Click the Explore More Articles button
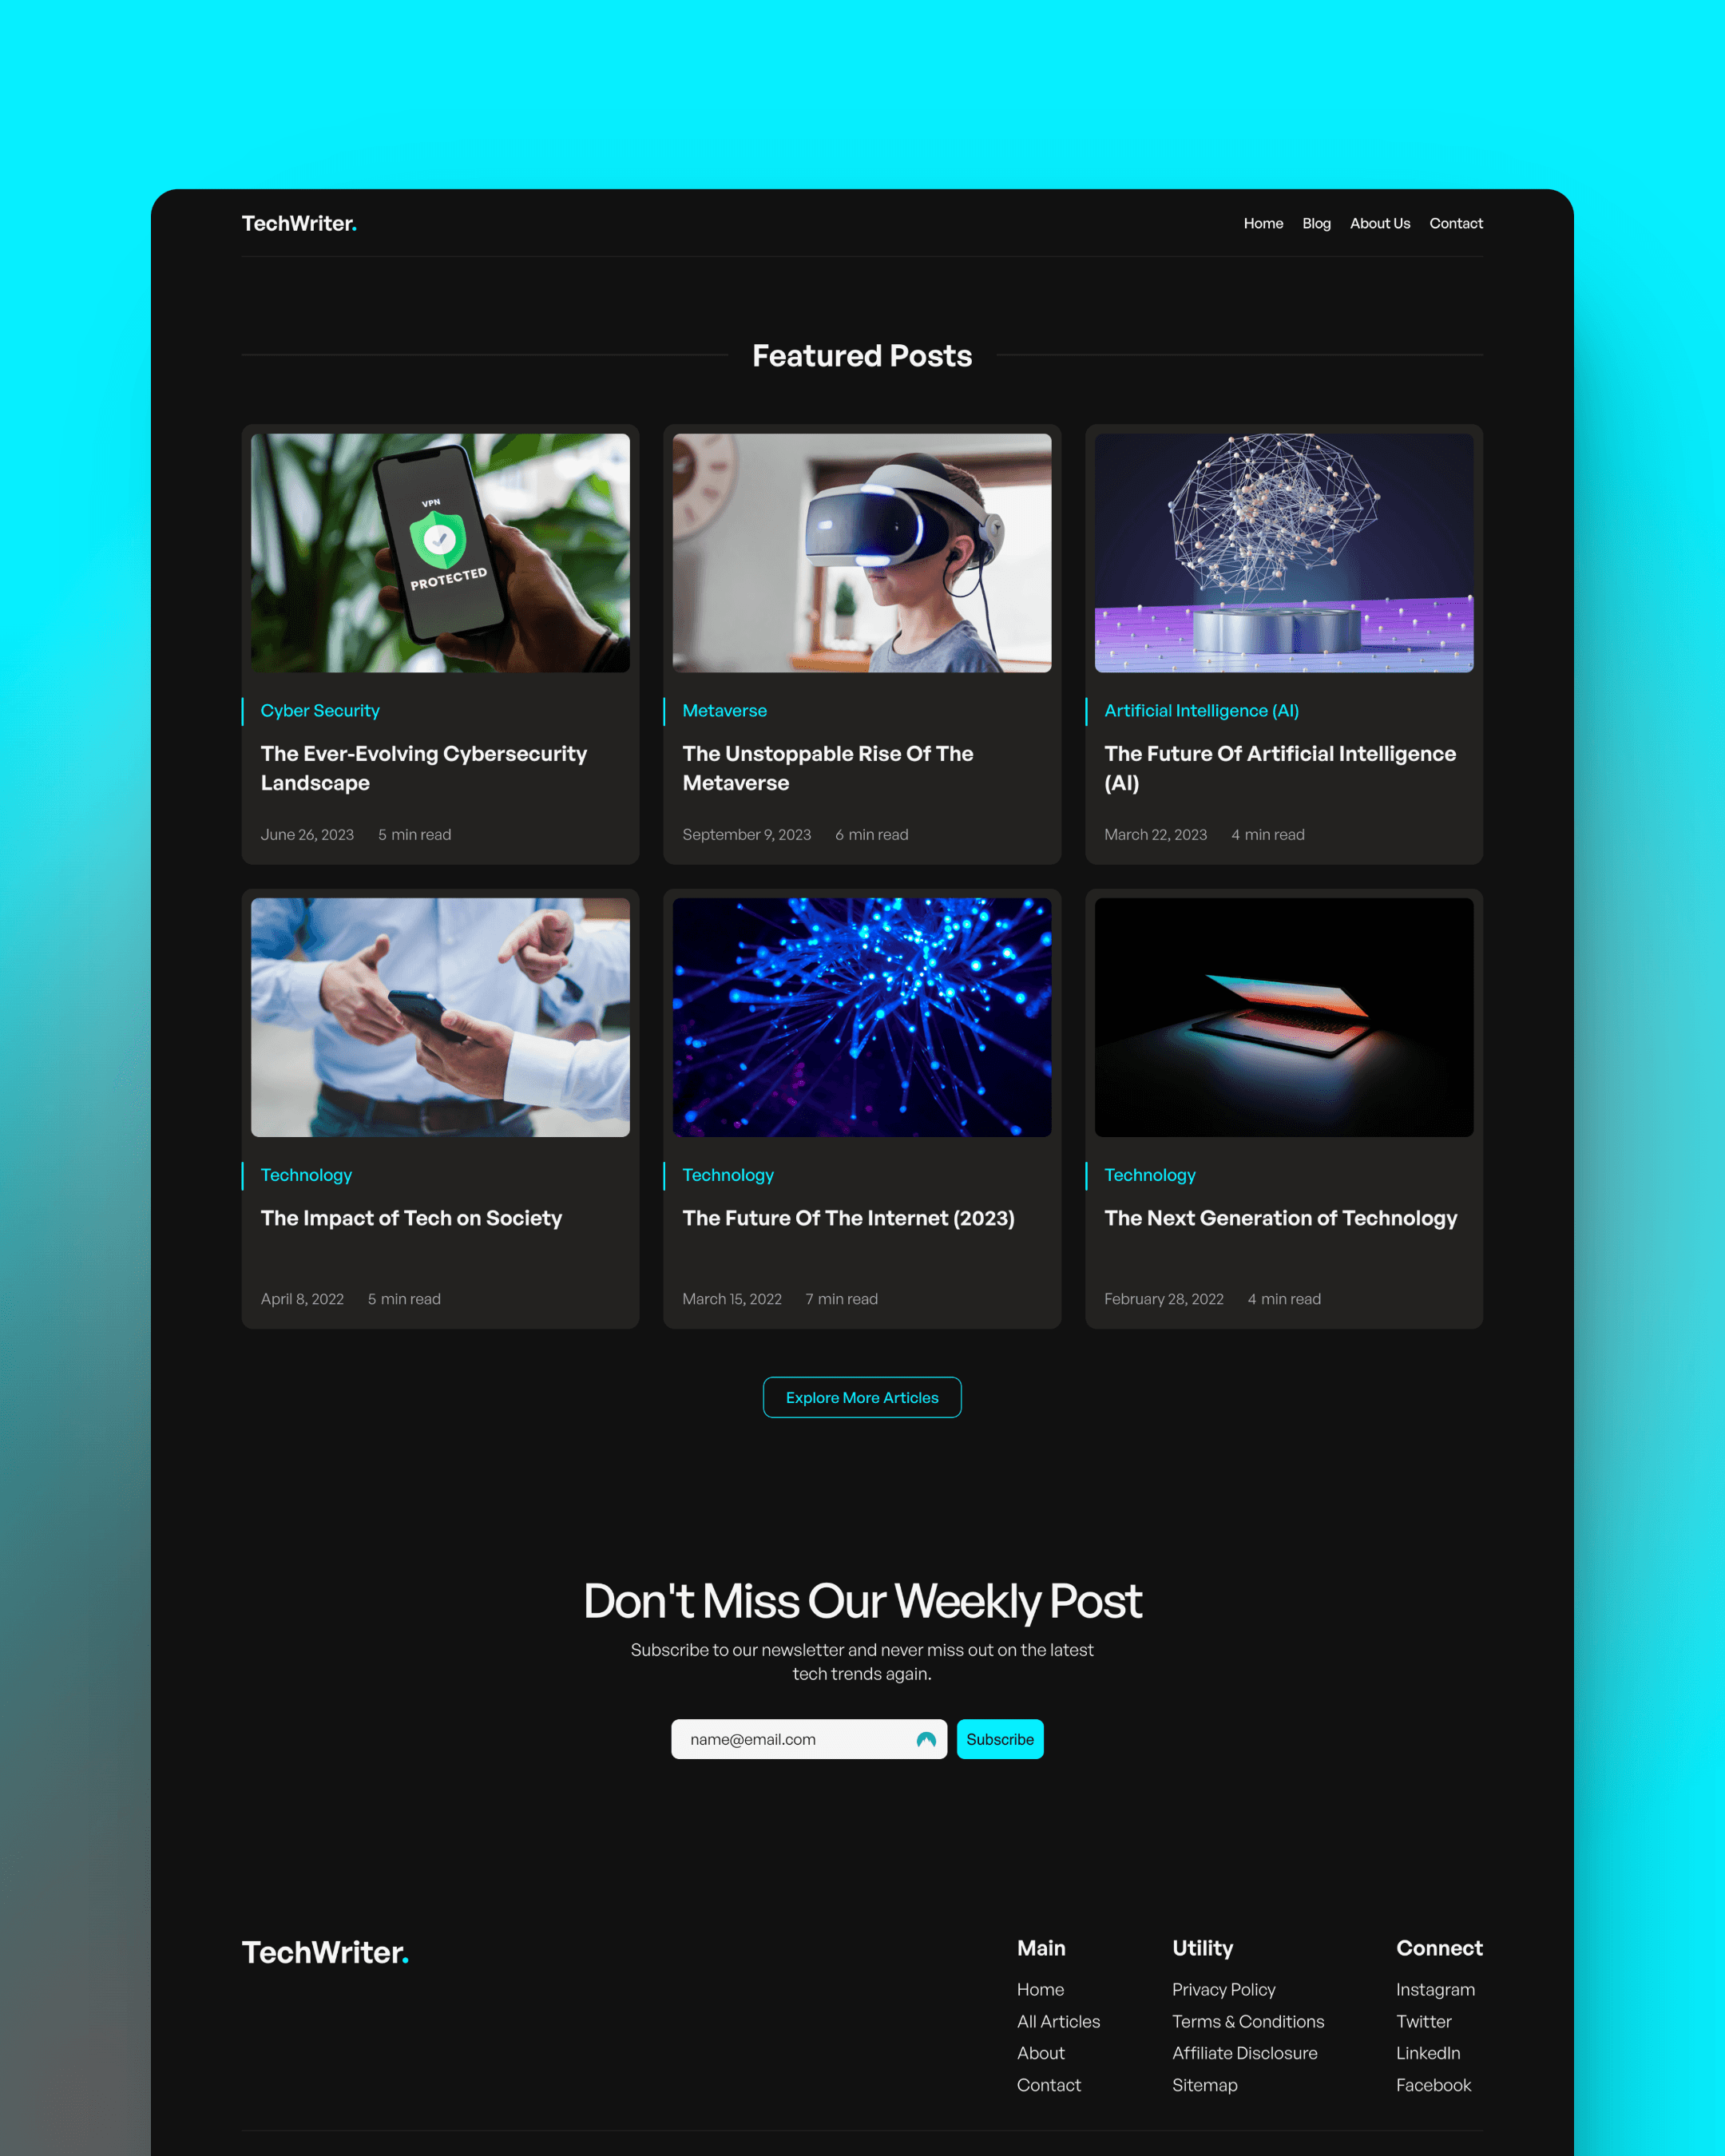 tap(862, 1397)
